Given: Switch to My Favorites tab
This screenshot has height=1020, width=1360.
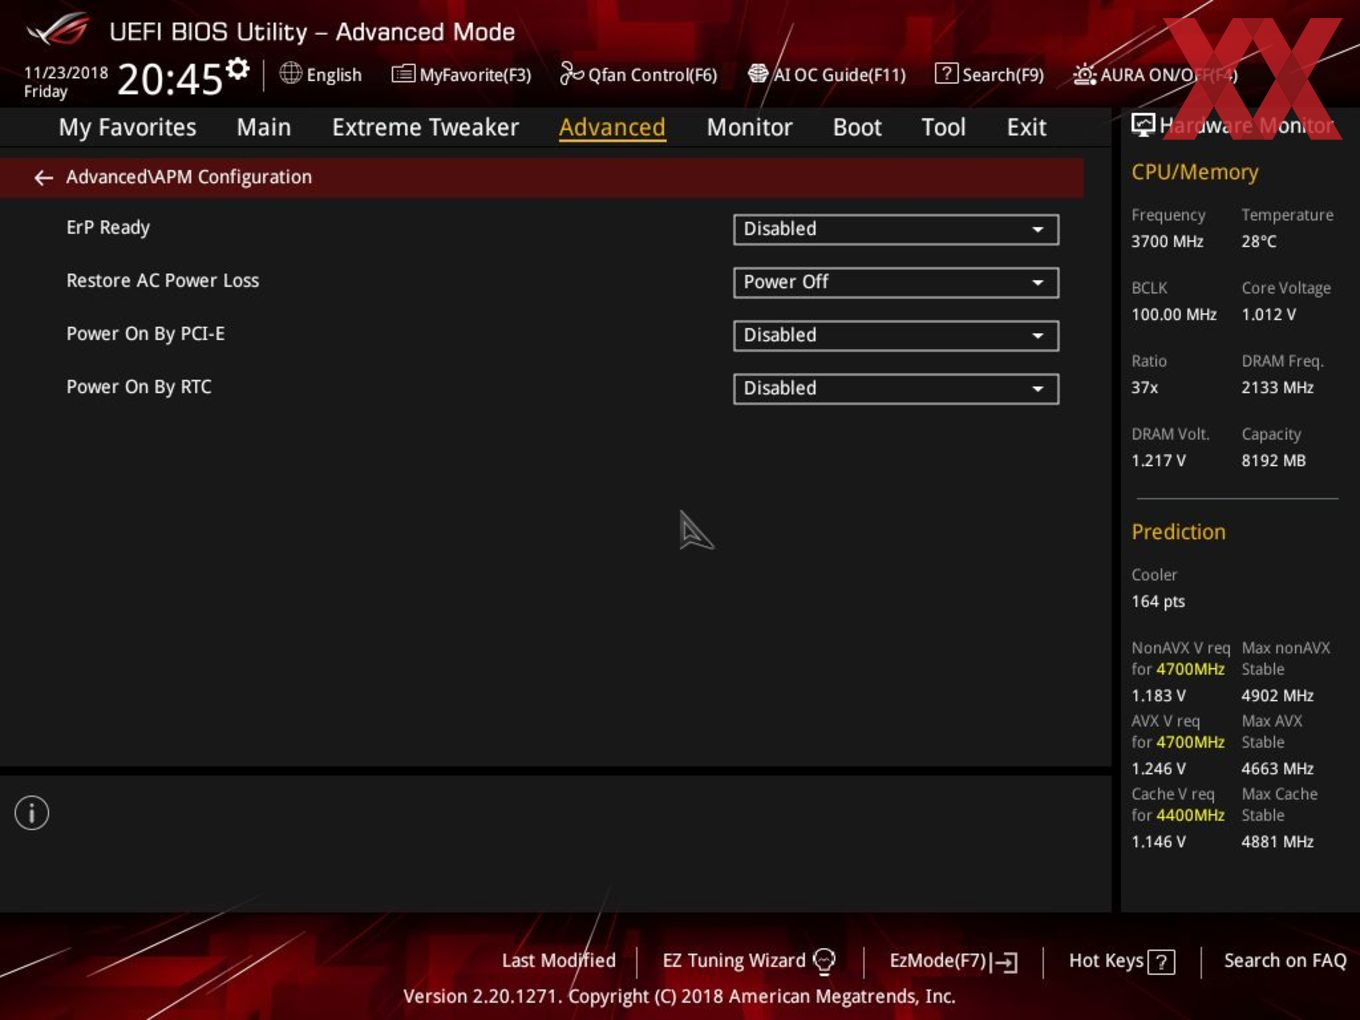Looking at the screenshot, I should [x=127, y=128].
